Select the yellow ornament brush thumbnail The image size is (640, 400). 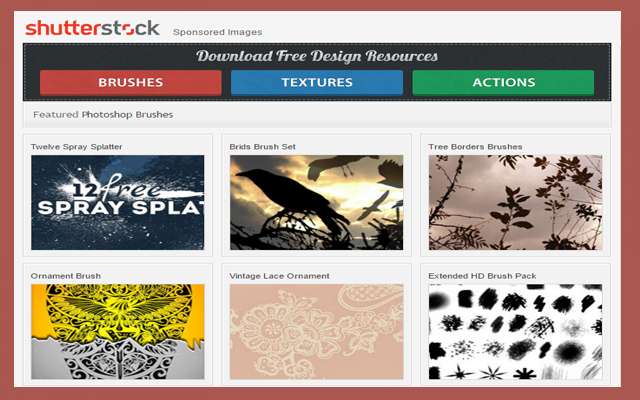tap(118, 332)
